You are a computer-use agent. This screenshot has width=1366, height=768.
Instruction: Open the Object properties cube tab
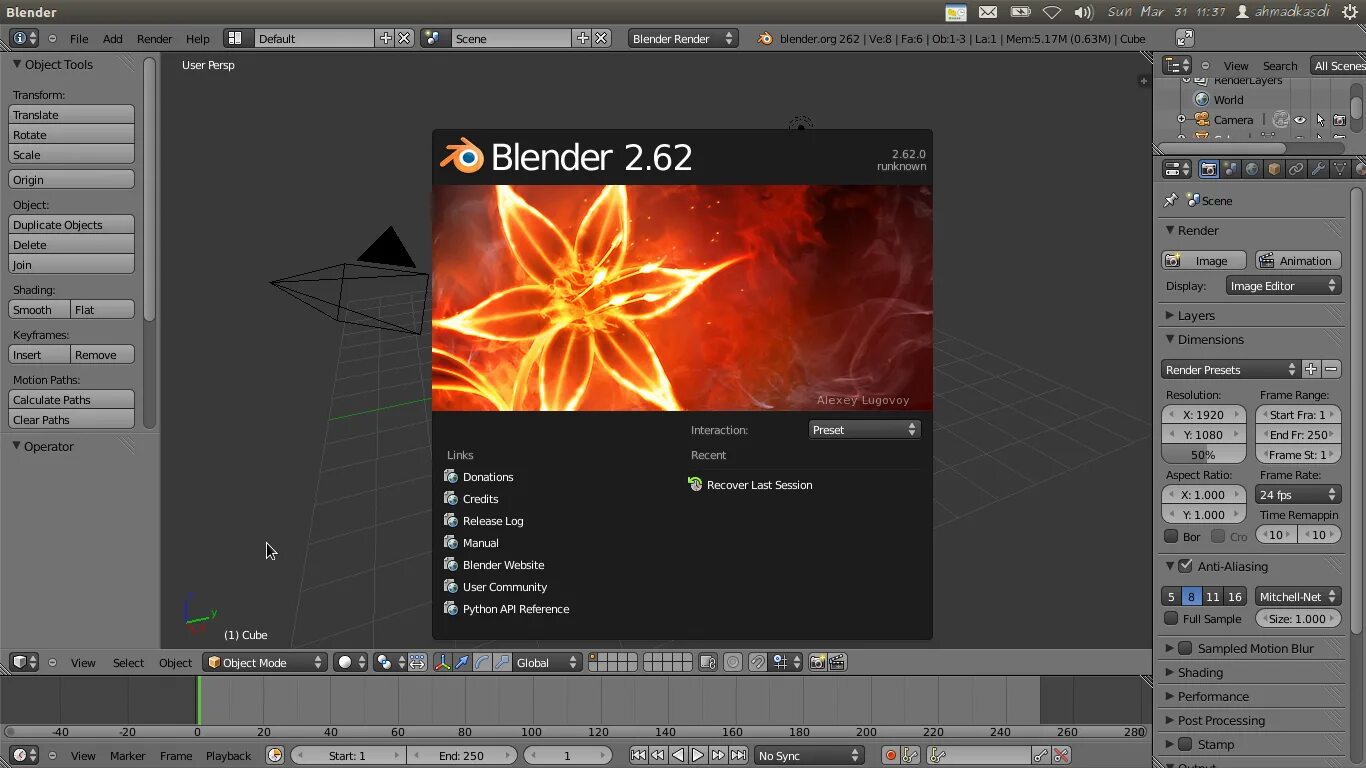(x=1274, y=169)
